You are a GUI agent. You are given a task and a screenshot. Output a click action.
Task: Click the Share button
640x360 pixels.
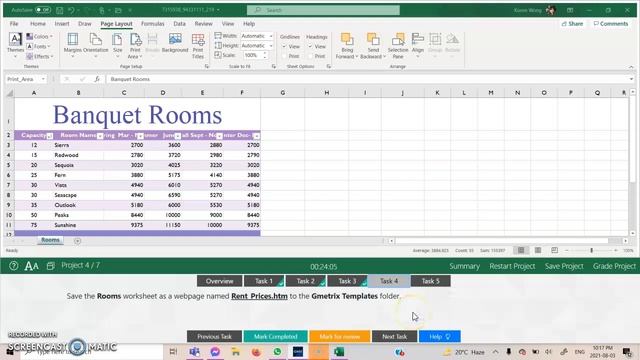(x=572, y=24)
